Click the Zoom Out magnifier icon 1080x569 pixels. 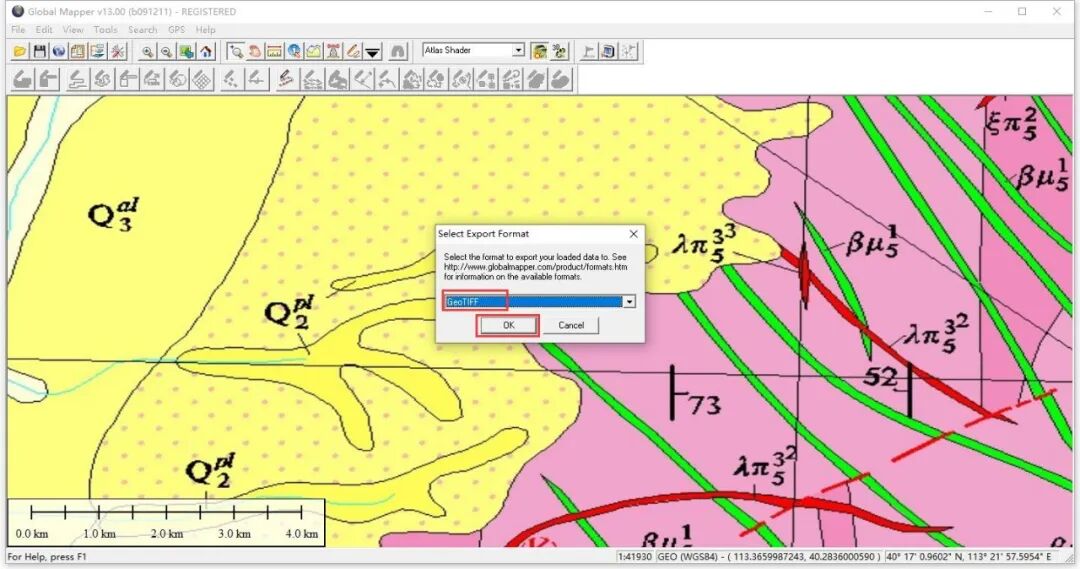[x=167, y=51]
